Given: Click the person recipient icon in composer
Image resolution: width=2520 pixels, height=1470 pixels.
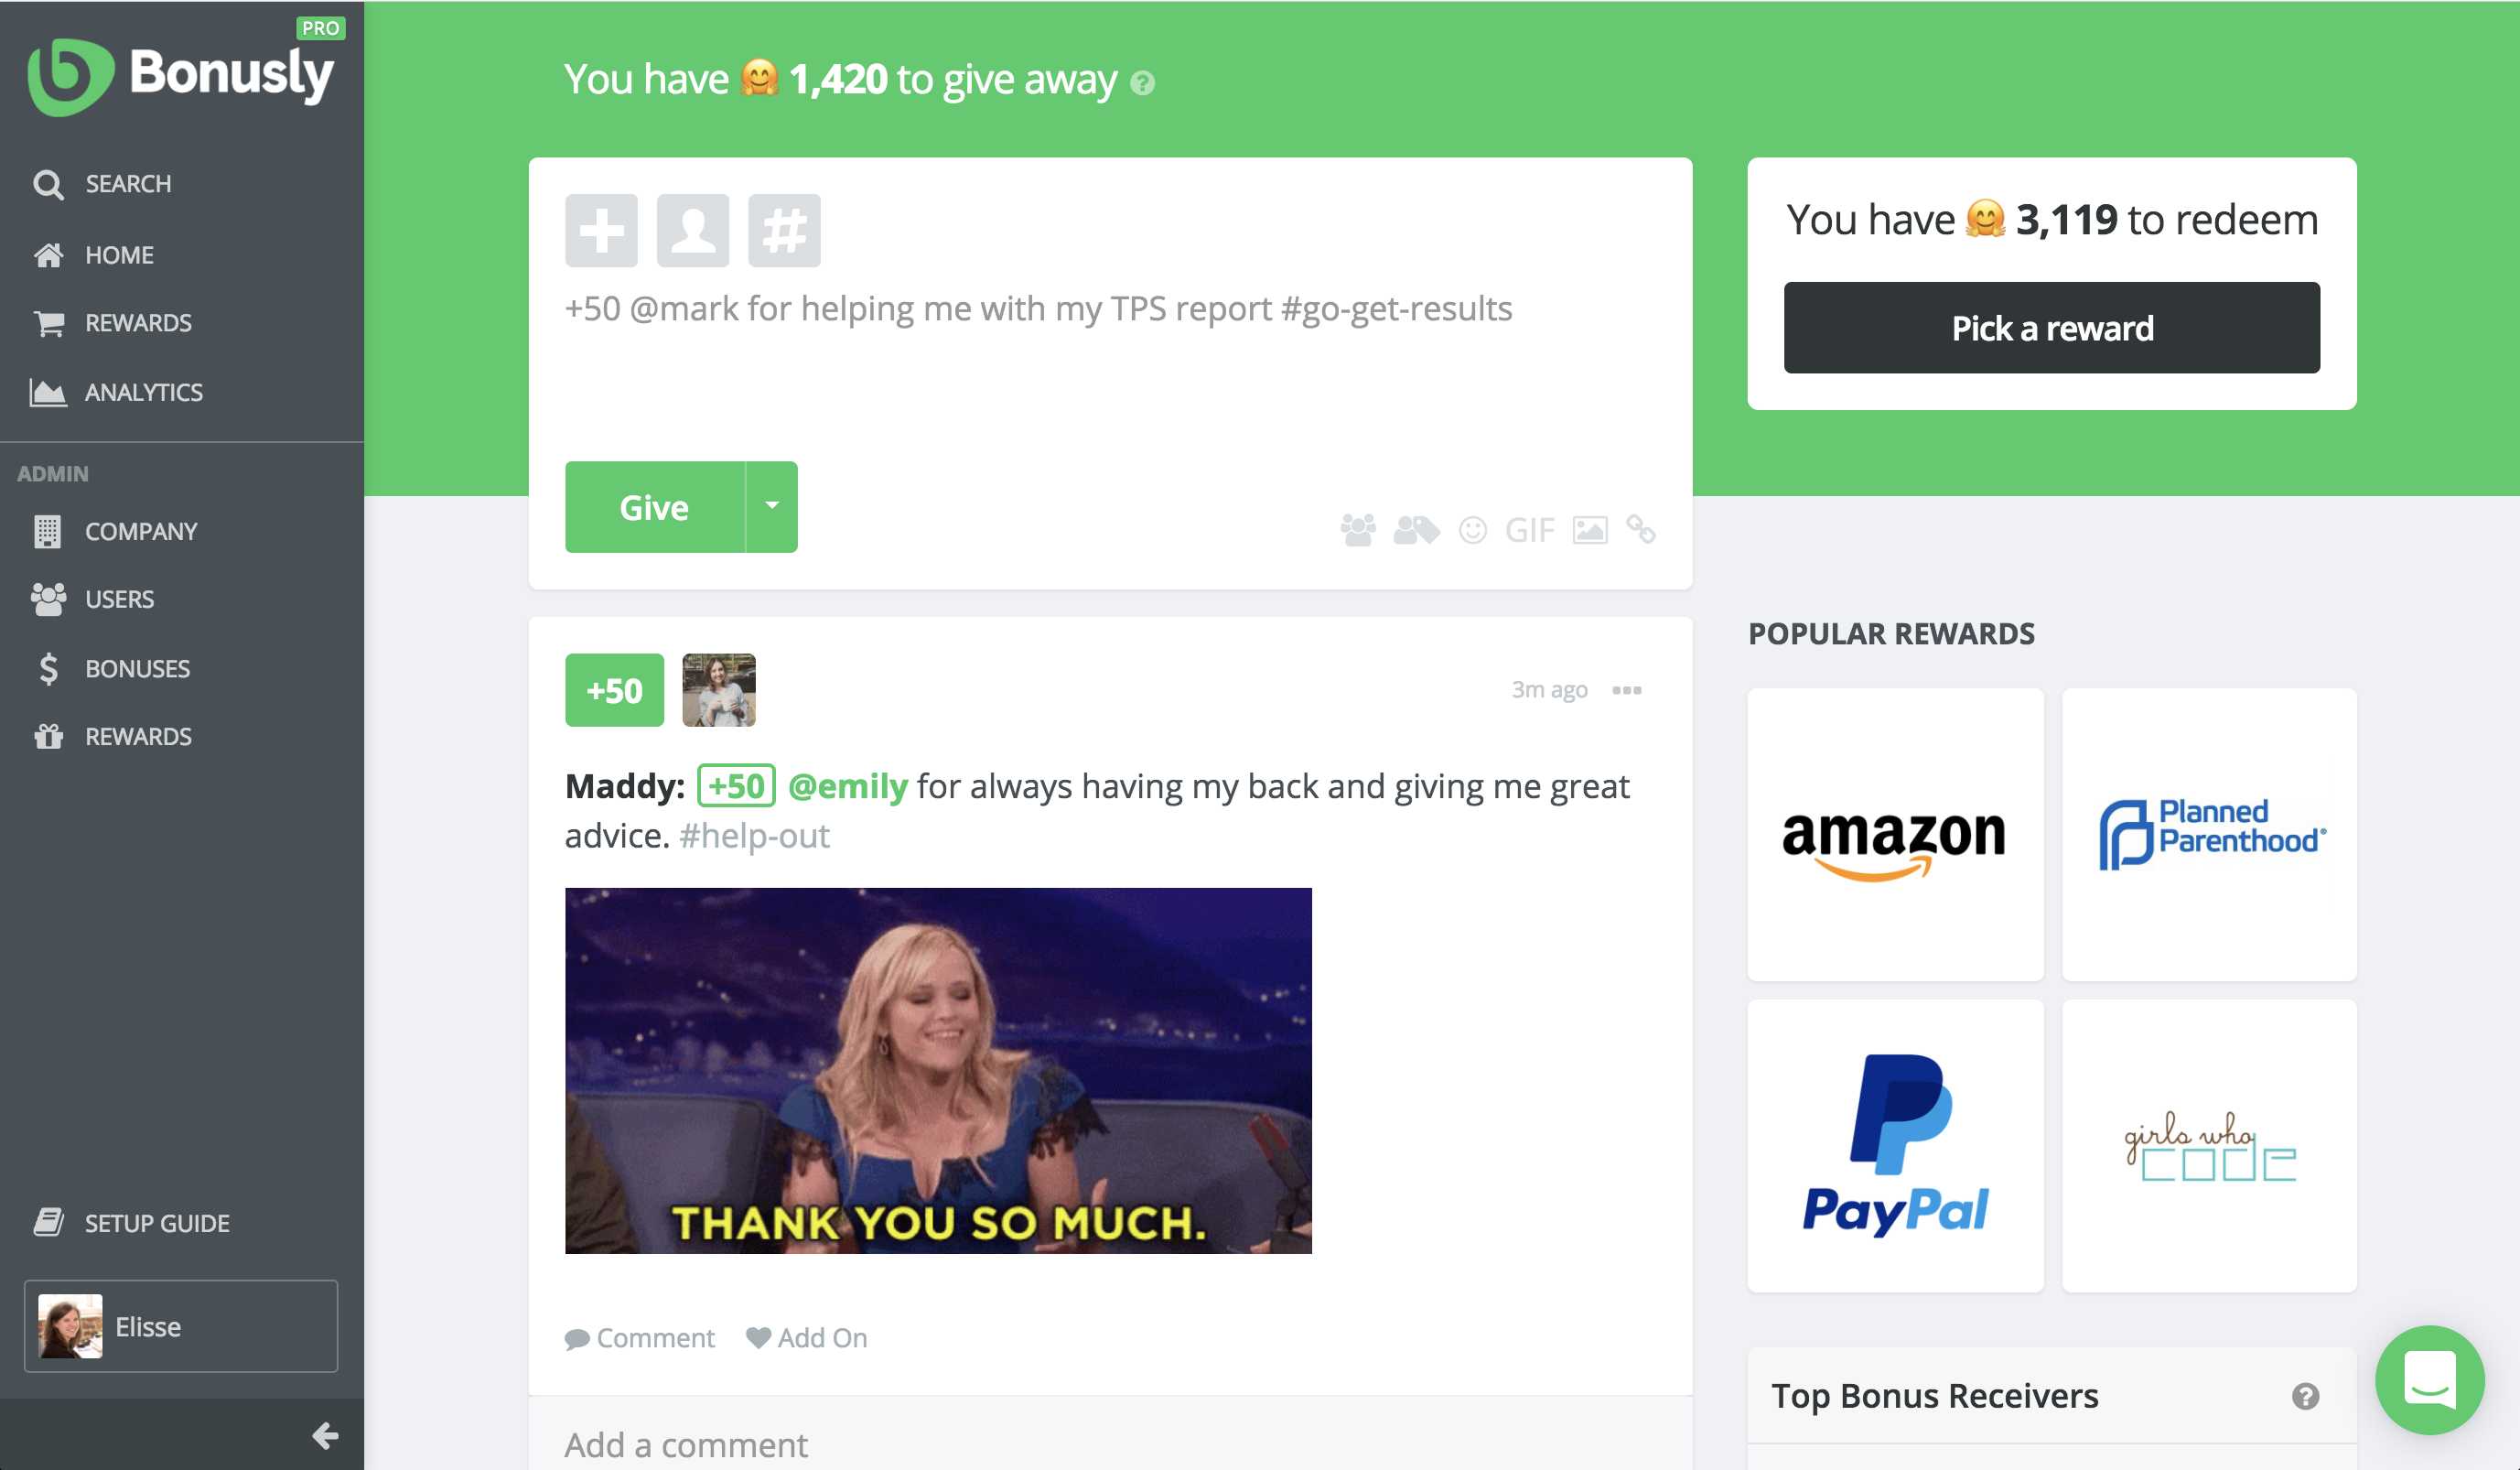Looking at the screenshot, I should tap(692, 230).
